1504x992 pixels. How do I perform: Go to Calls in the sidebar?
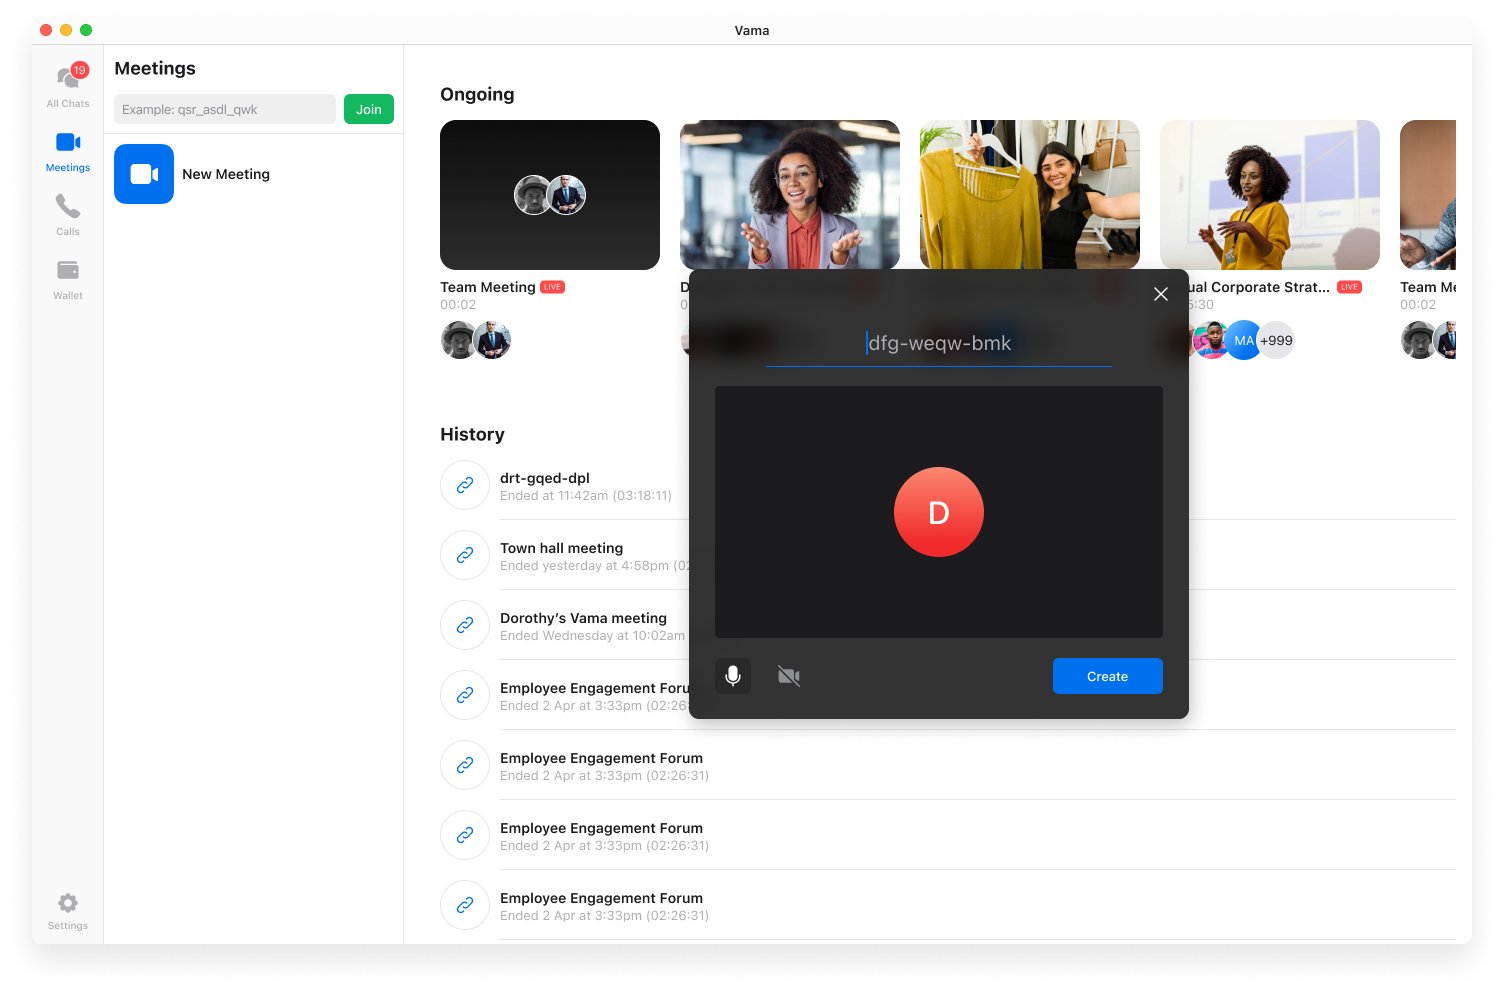click(x=68, y=215)
